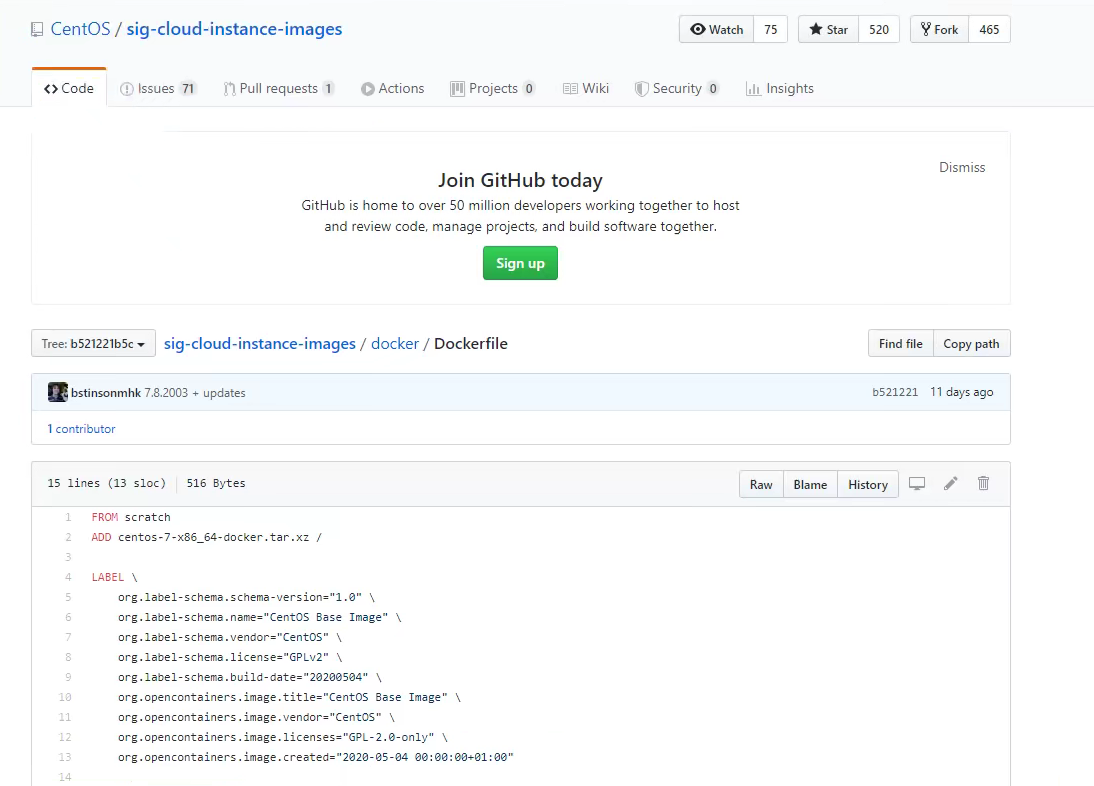Fork the repository
Viewport: 1094px width, 786px height.
click(938, 30)
